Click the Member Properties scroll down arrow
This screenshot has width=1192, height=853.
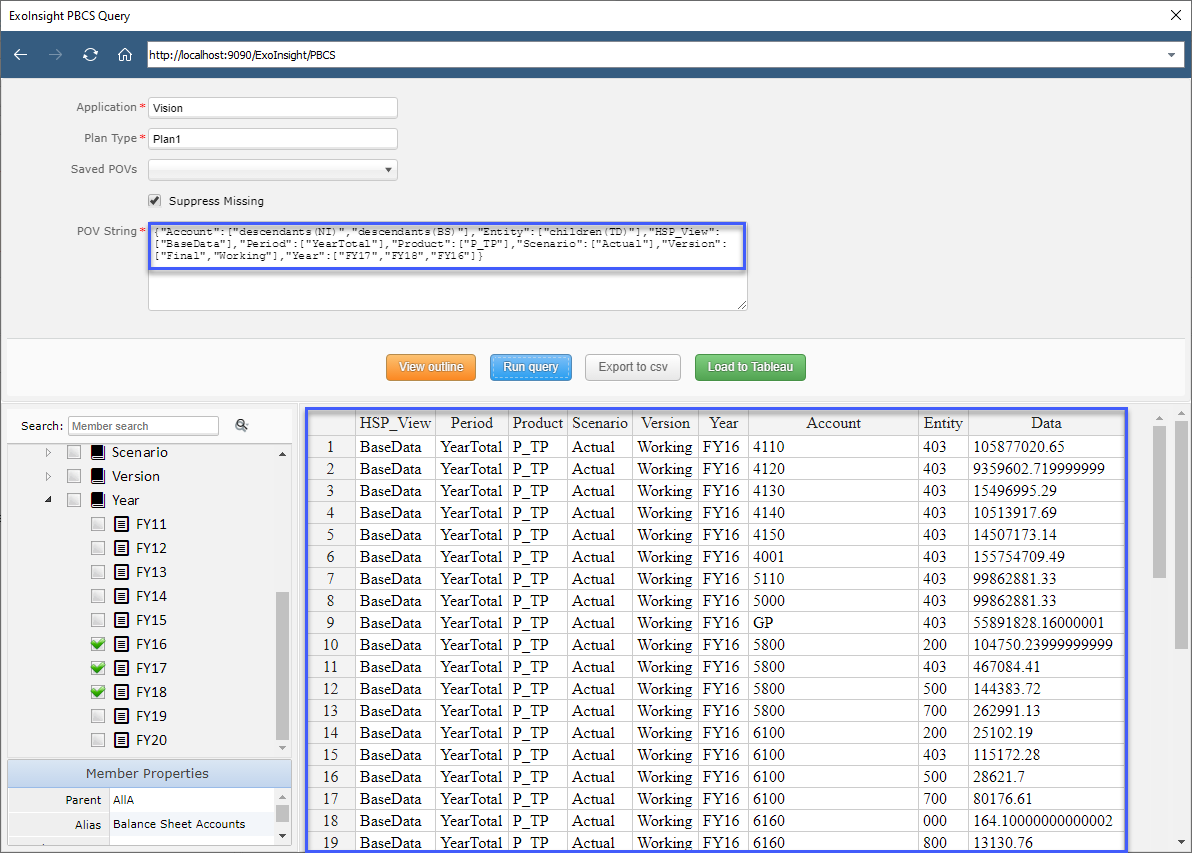point(282,836)
